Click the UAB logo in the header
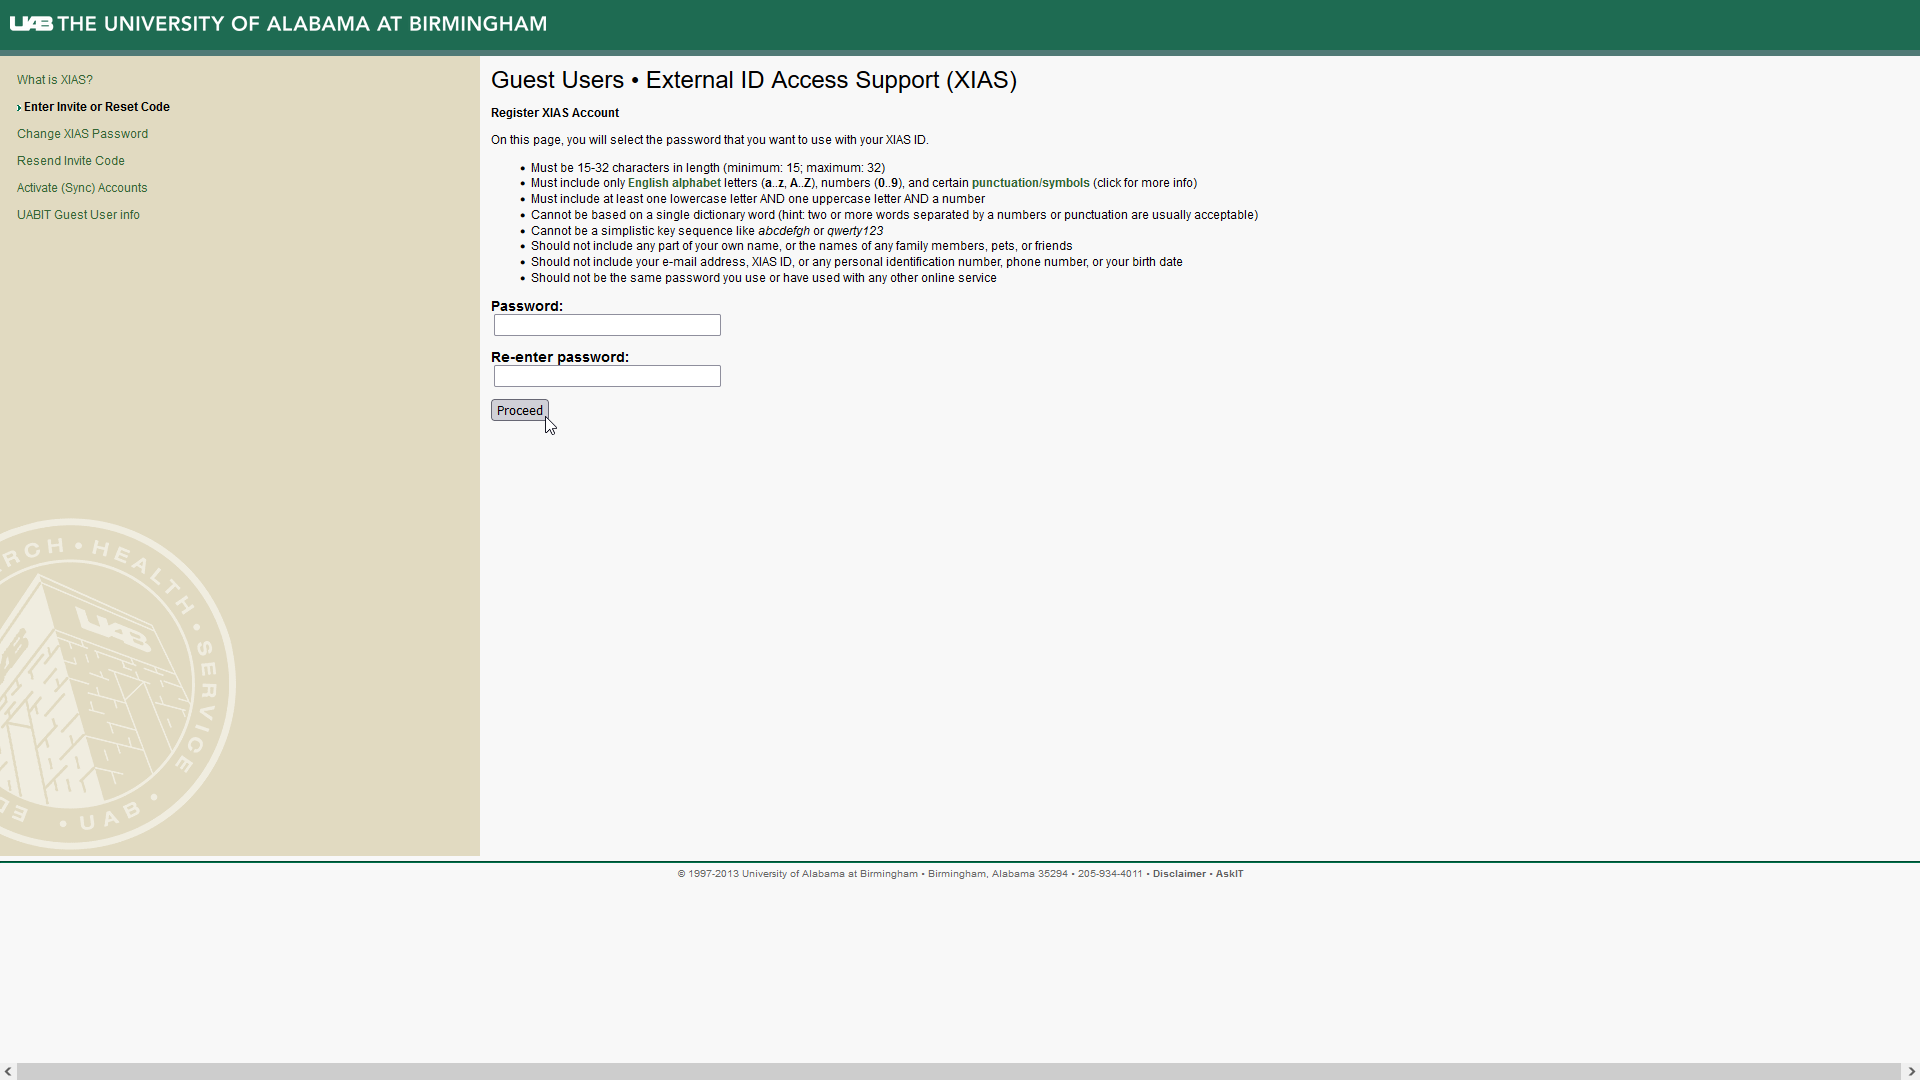 (31, 23)
